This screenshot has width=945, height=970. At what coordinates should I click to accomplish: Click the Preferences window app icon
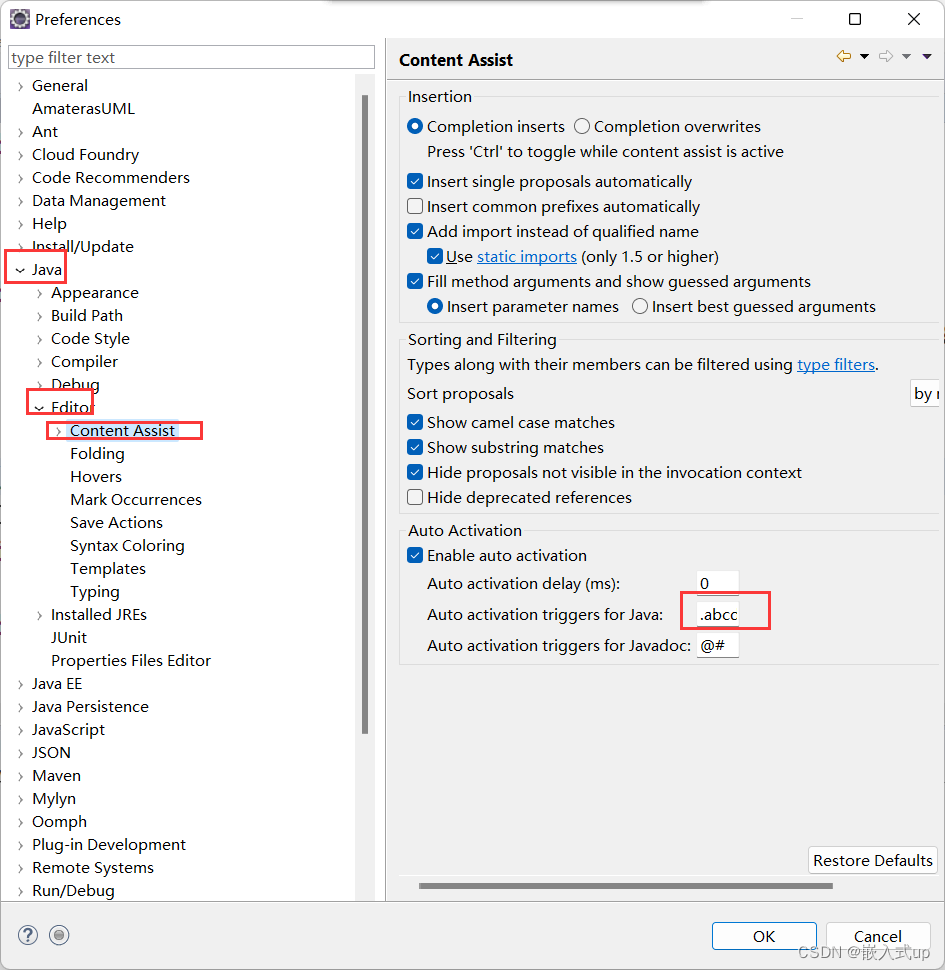click(x=20, y=19)
